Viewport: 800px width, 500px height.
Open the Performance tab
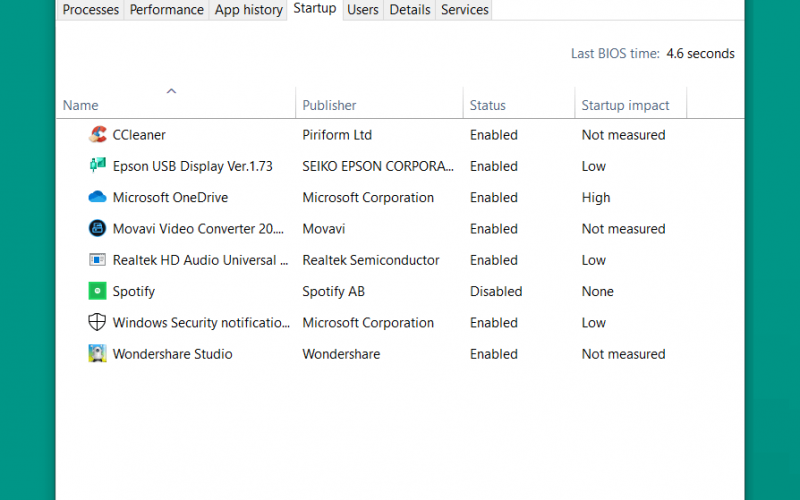167,10
